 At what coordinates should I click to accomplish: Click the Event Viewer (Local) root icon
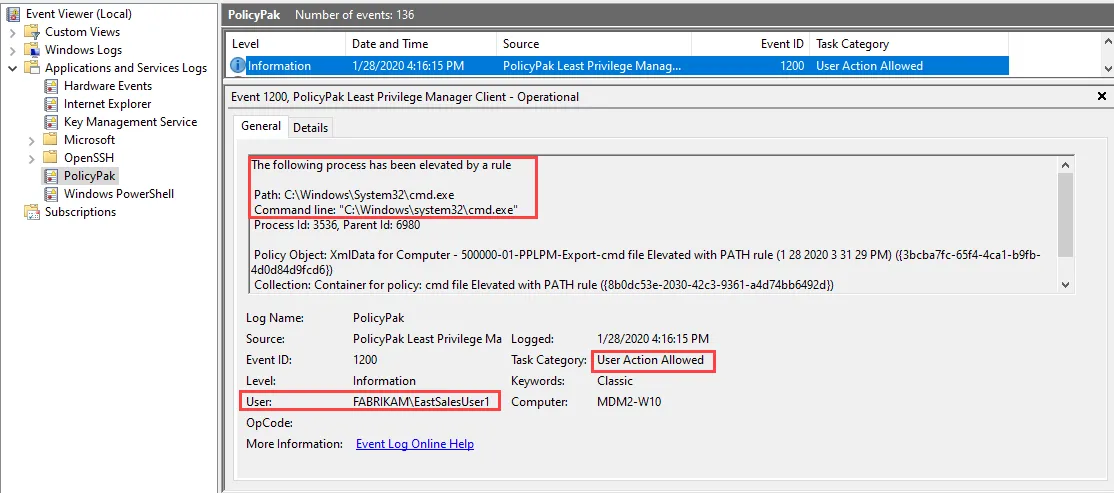coord(13,14)
